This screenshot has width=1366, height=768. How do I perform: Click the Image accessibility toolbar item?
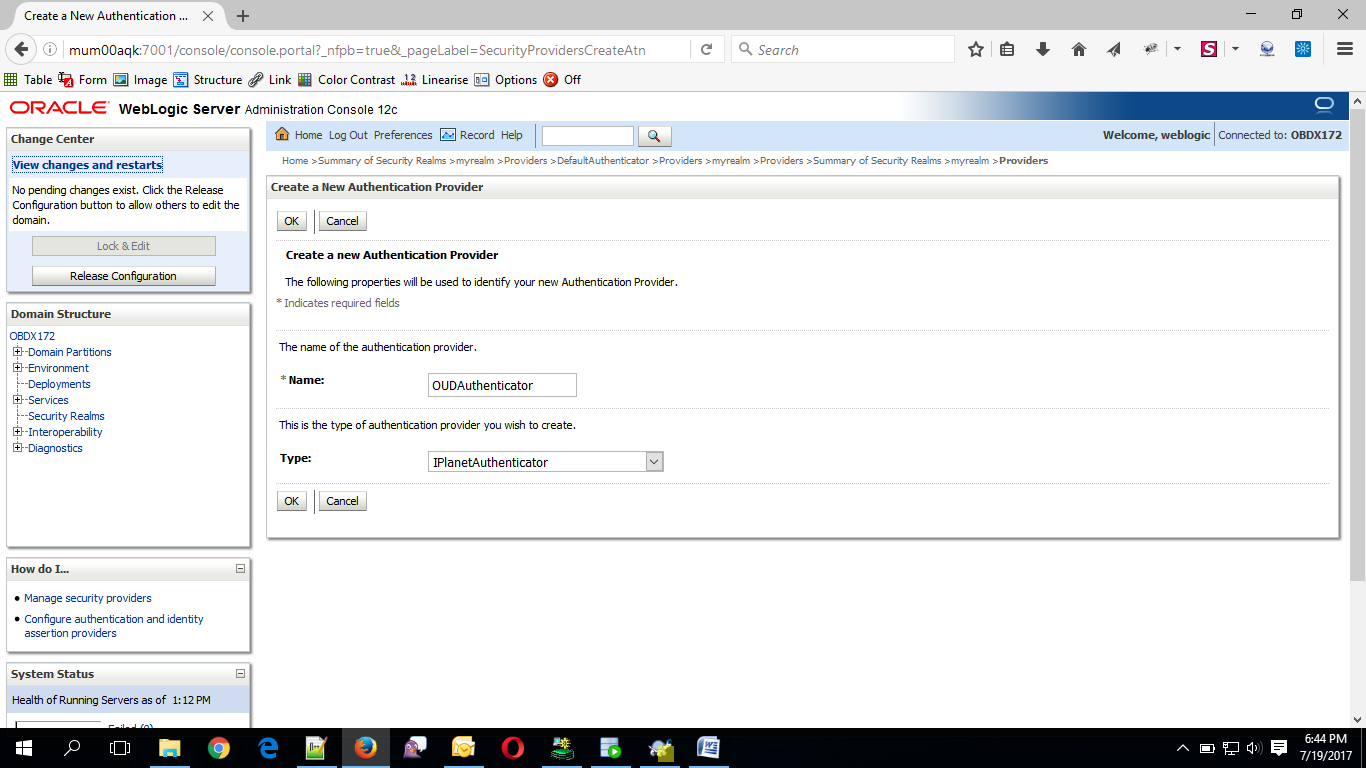pyautogui.click(x=140, y=80)
